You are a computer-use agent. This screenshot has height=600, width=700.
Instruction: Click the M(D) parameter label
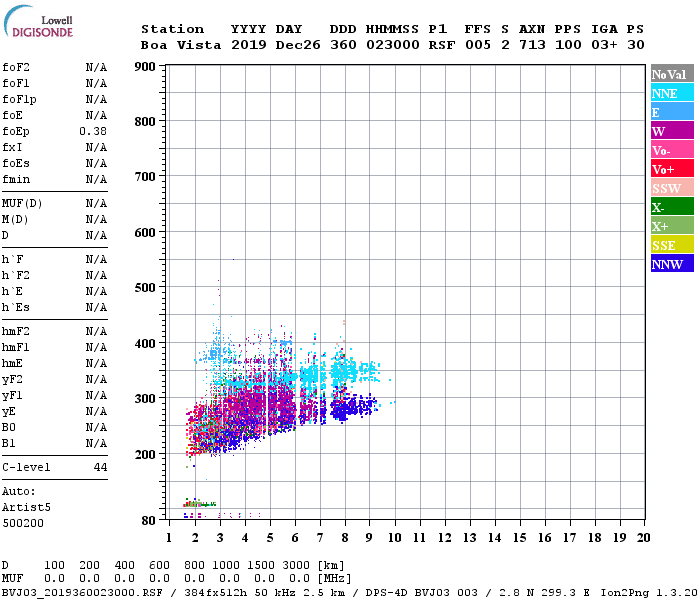click(15, 220)
